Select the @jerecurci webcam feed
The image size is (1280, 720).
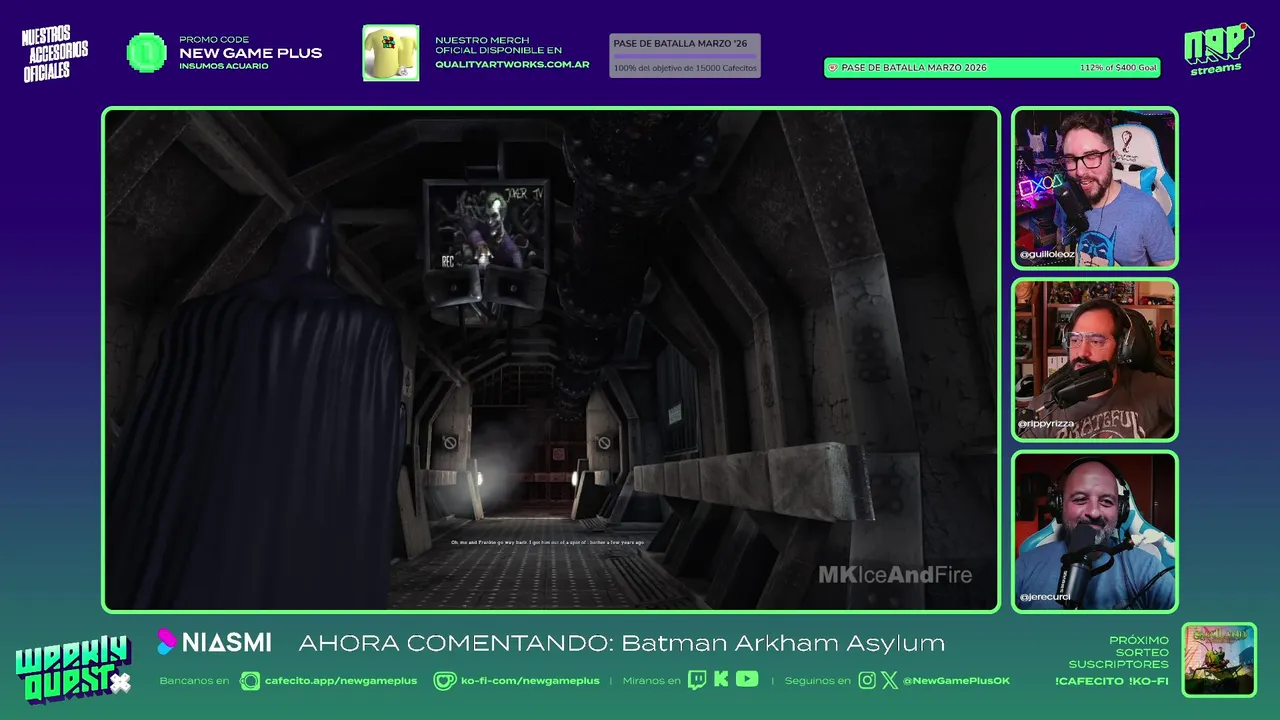coord(1095,532)
